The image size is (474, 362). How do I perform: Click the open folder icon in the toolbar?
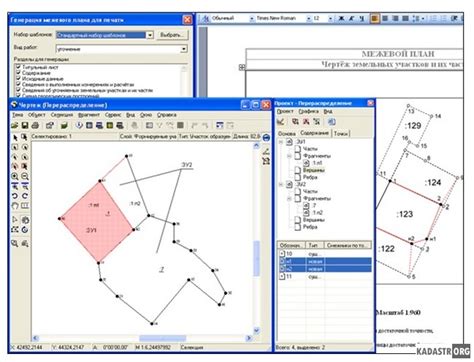pos(14,125)
